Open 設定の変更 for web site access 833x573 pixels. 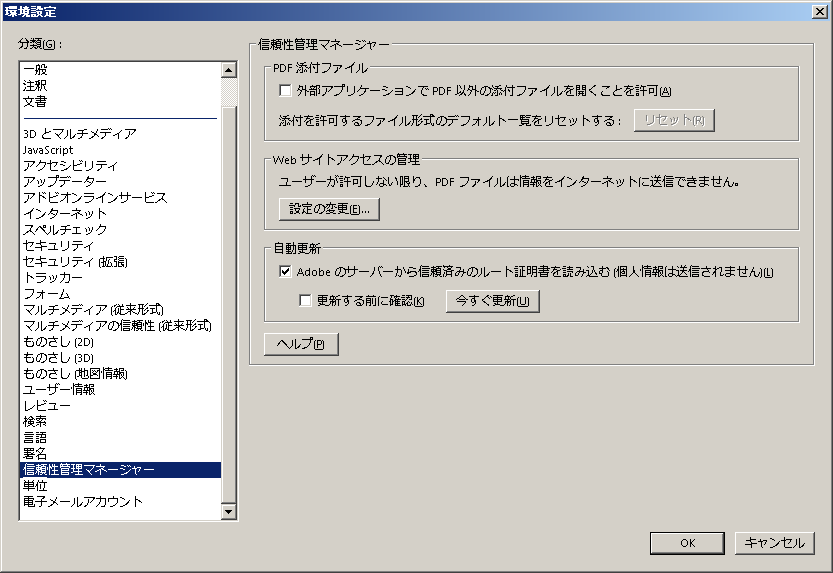click(329, 209)
